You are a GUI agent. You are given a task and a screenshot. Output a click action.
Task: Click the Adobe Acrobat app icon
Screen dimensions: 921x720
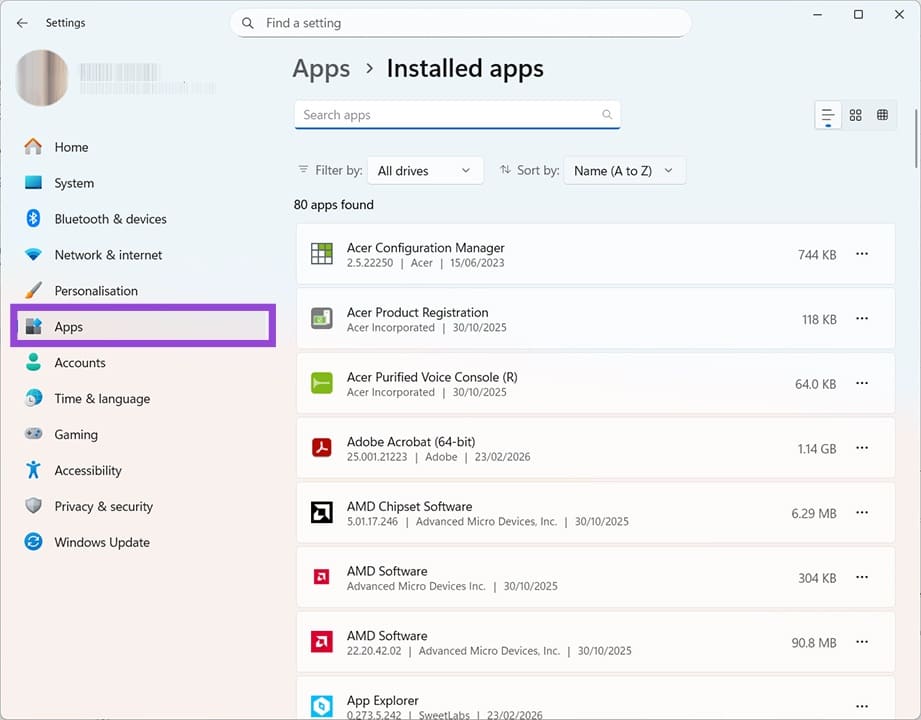[x=321, y=448]
